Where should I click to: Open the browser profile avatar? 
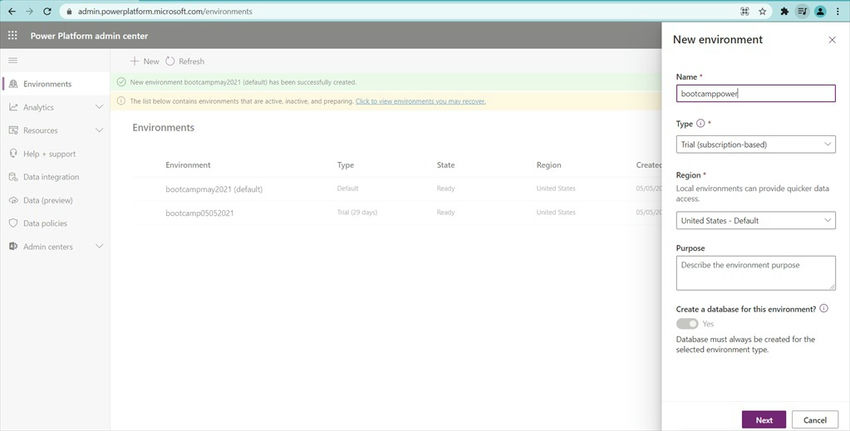[x=820, y=11]
